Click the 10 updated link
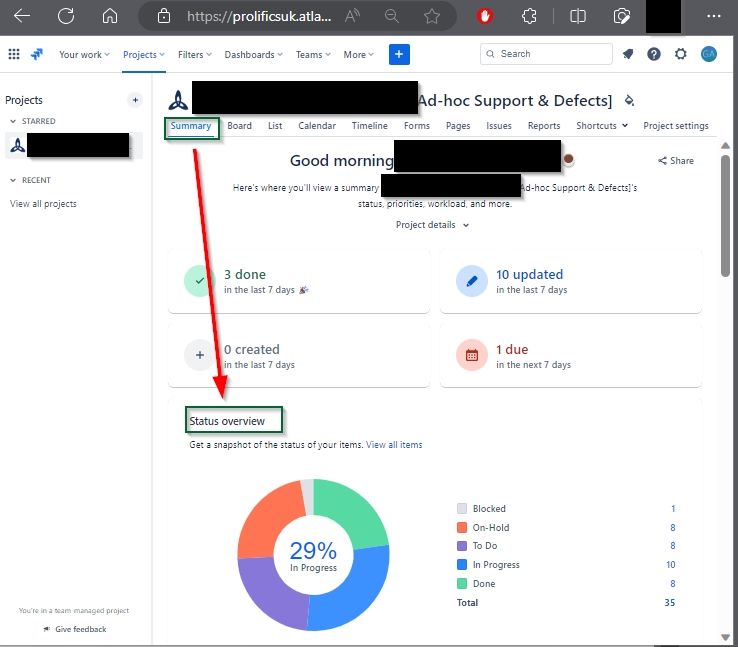 (529, 274)
